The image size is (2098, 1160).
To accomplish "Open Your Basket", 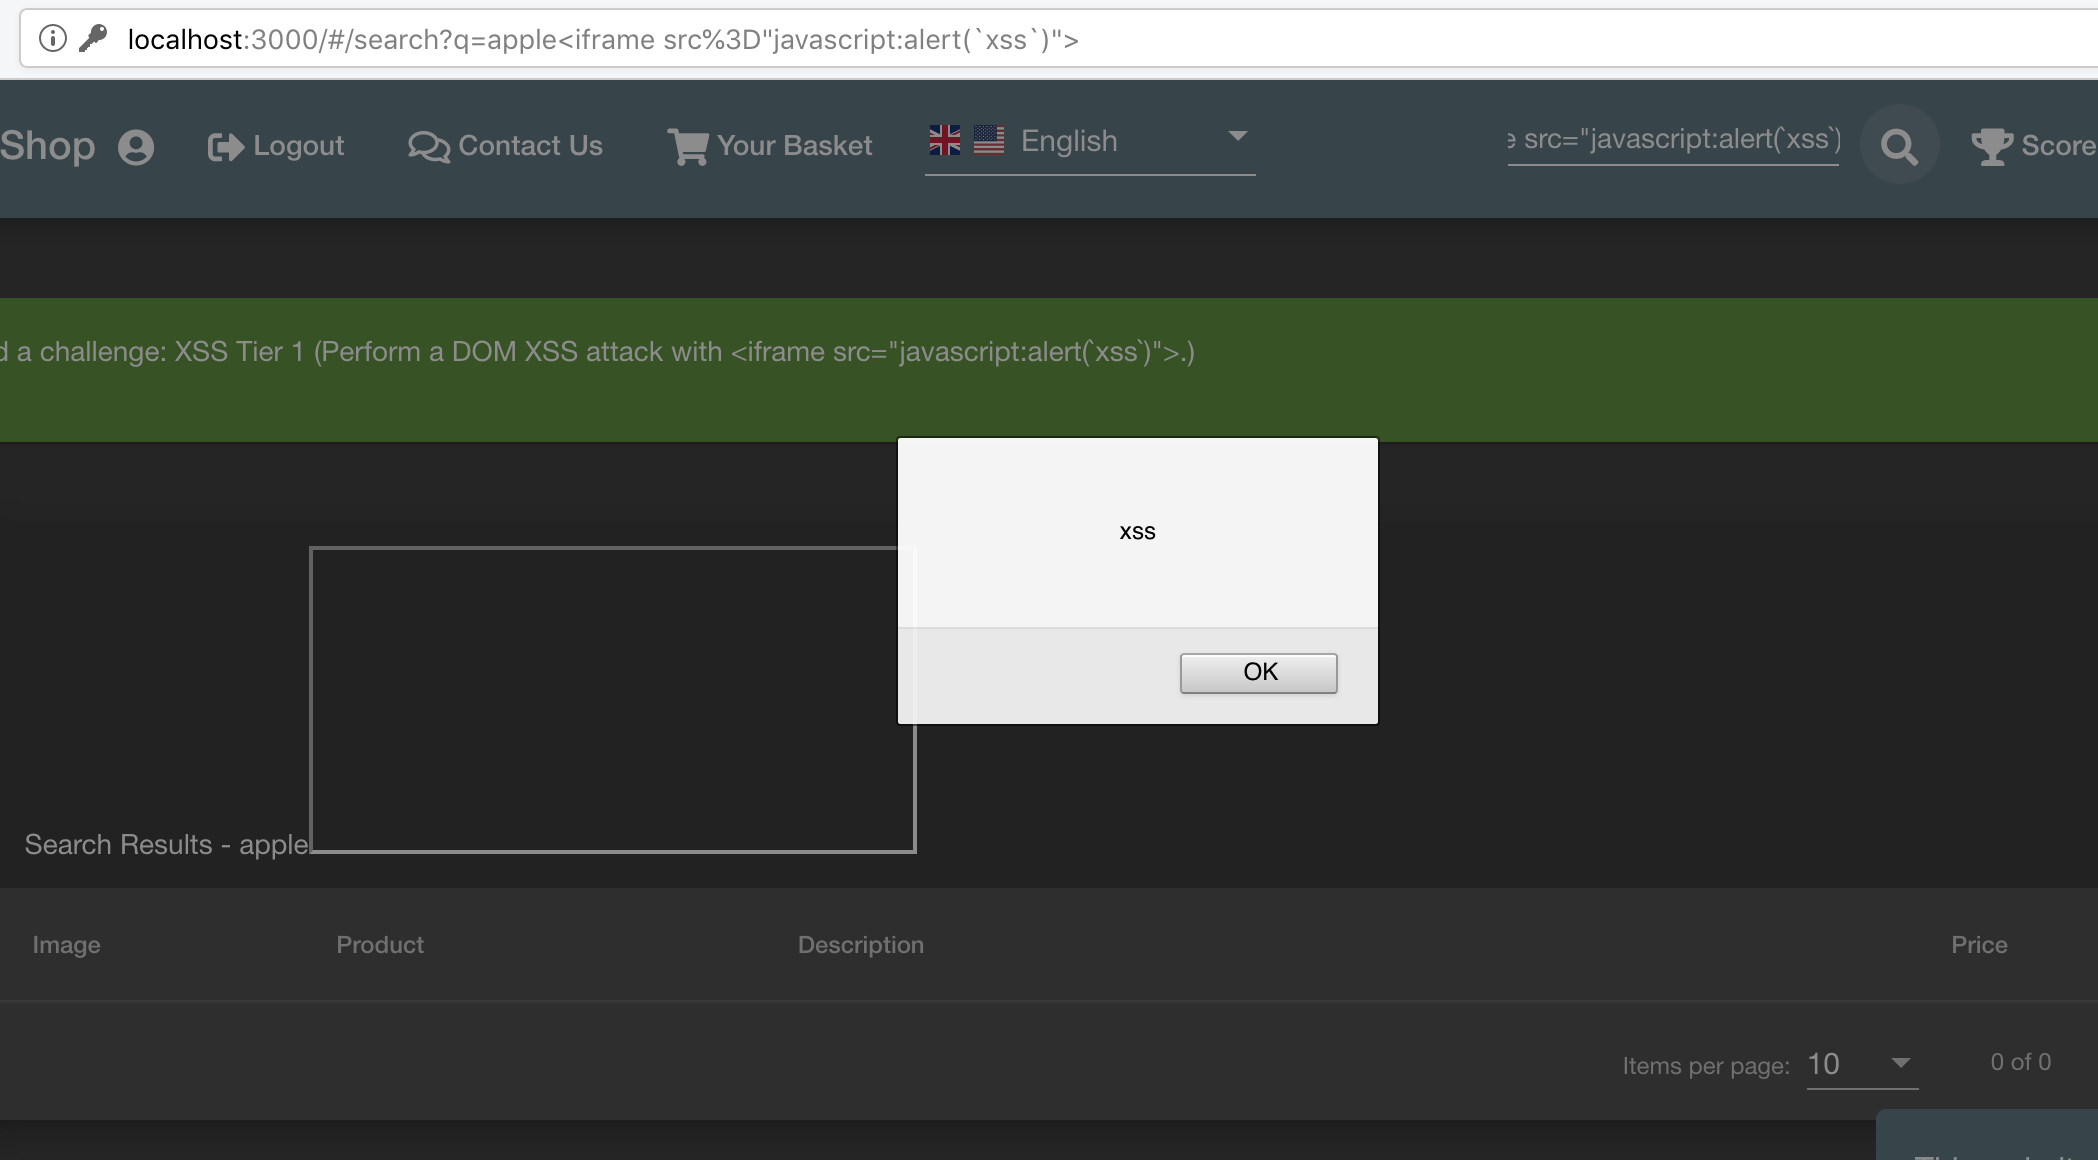I will [770, 146].
